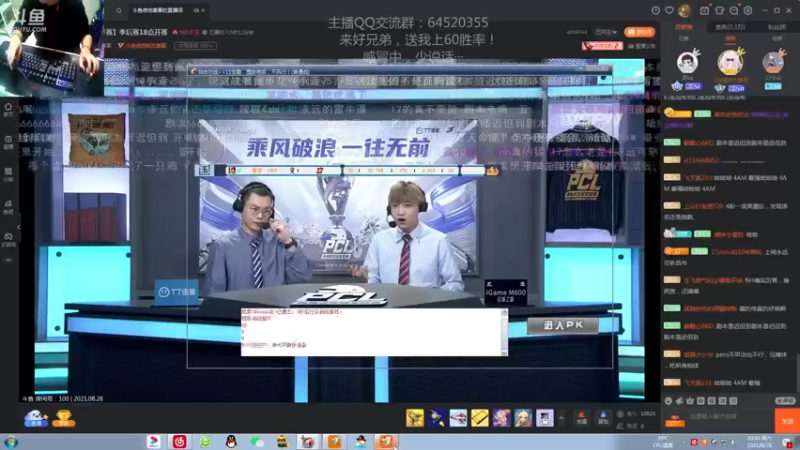Send the airplane gift
This screenshot has width=800, height=450.
[x=458, y=418]
